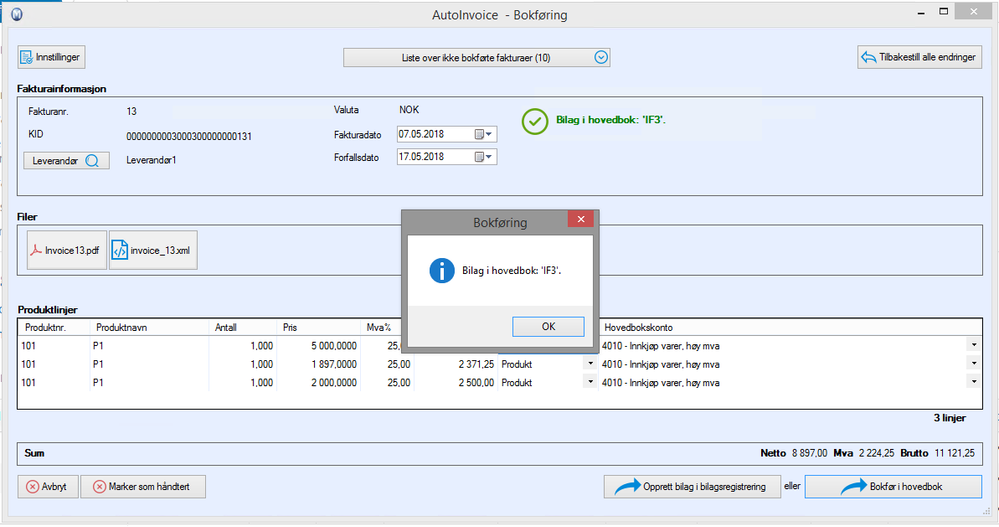Open Produkt type dropdown in second row

[x=588, y=364]
